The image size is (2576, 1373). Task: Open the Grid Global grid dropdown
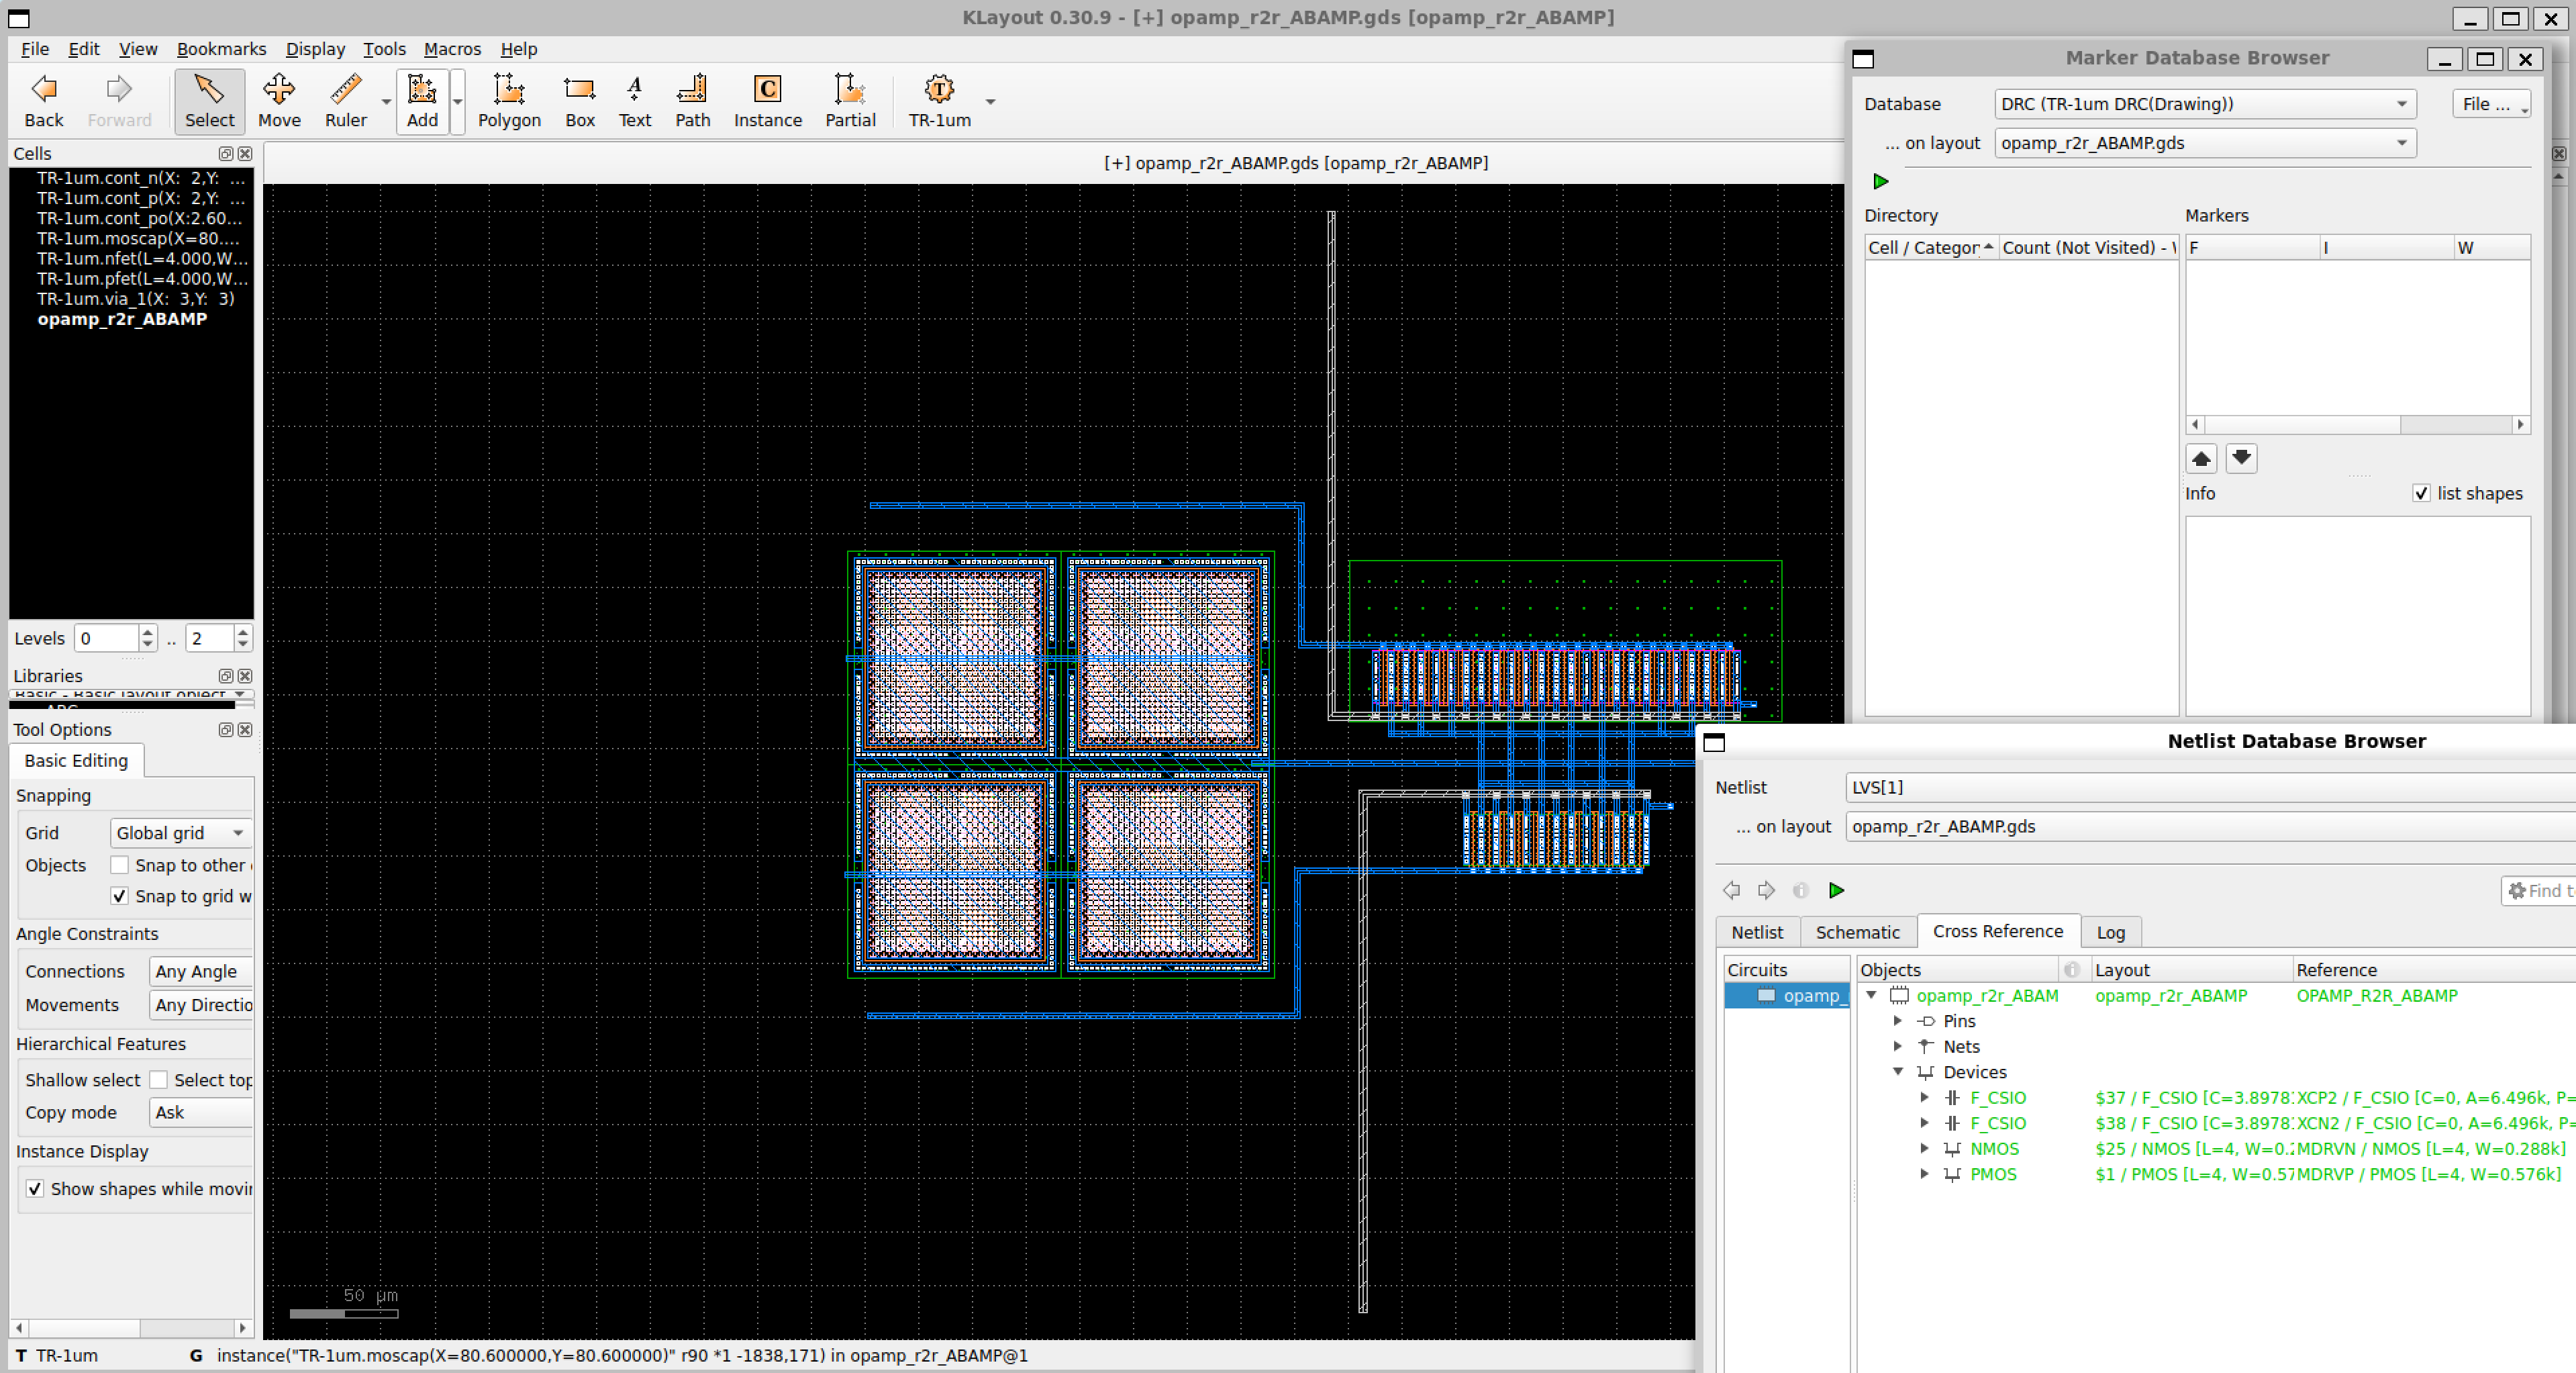(x=180, y=833)
